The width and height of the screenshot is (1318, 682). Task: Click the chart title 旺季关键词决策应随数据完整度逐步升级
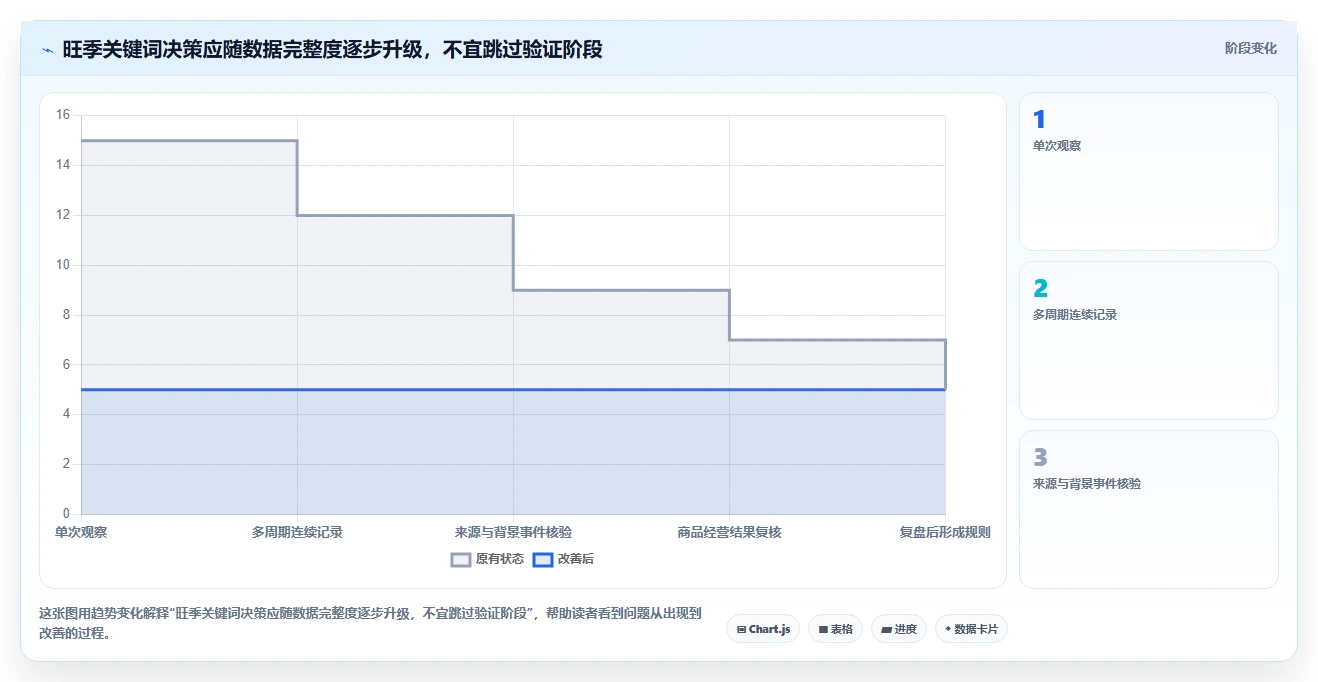click(332, 49)
